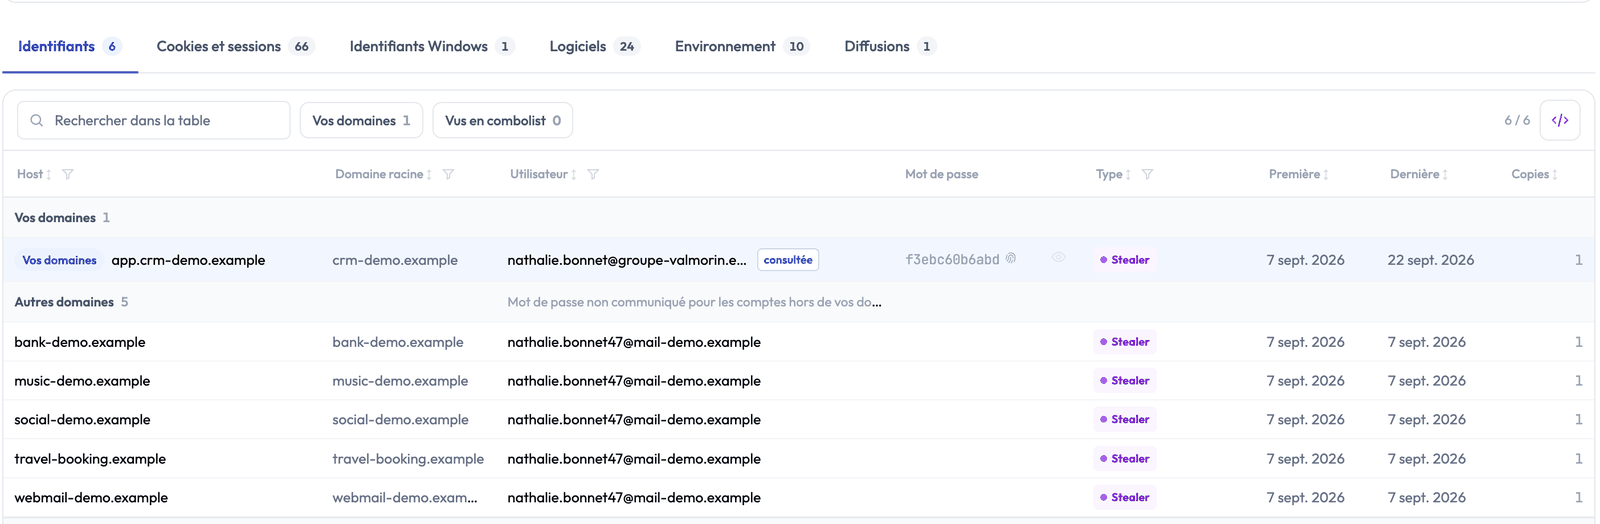This screenshot has height=524, width=1600.
Task: Click the fingerprint icon beside the password hash
Action: 1011,258
